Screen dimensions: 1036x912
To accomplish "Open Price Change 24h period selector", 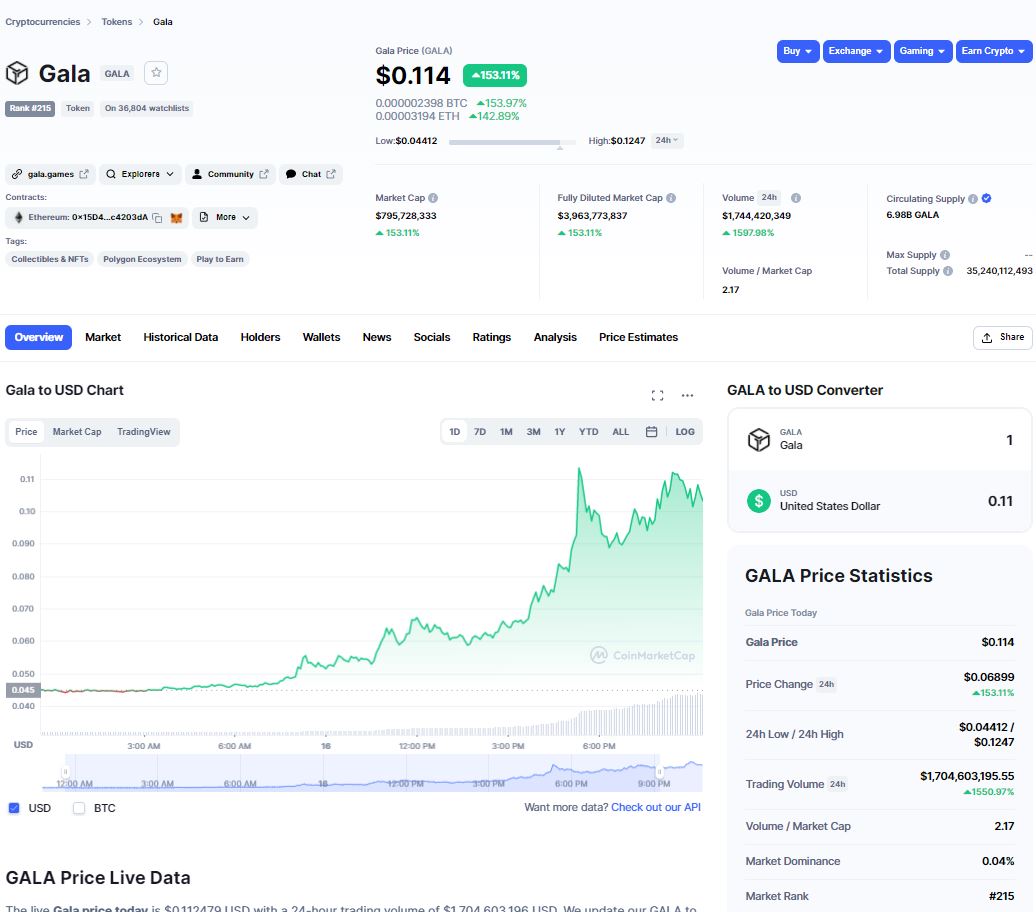I will 827,684.
